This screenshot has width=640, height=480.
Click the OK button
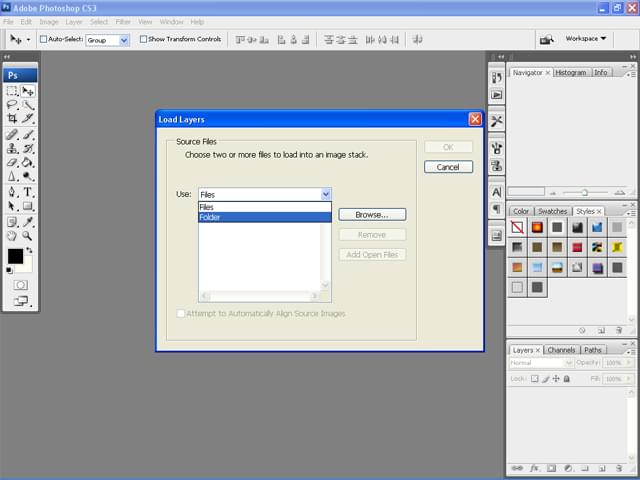(x=448, y=147)
